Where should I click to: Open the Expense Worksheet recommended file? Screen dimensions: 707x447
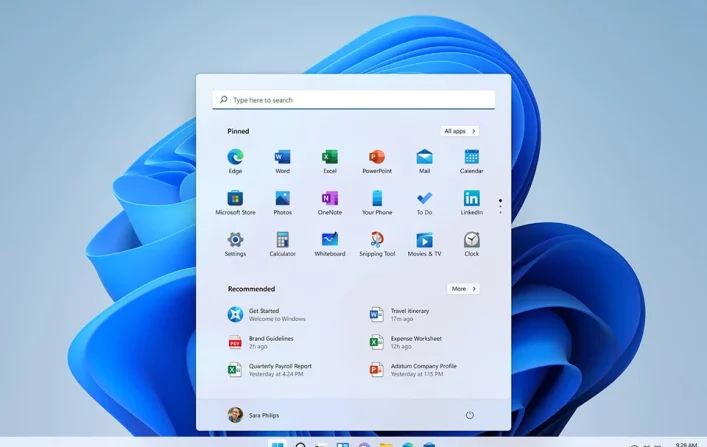[406, 342]
